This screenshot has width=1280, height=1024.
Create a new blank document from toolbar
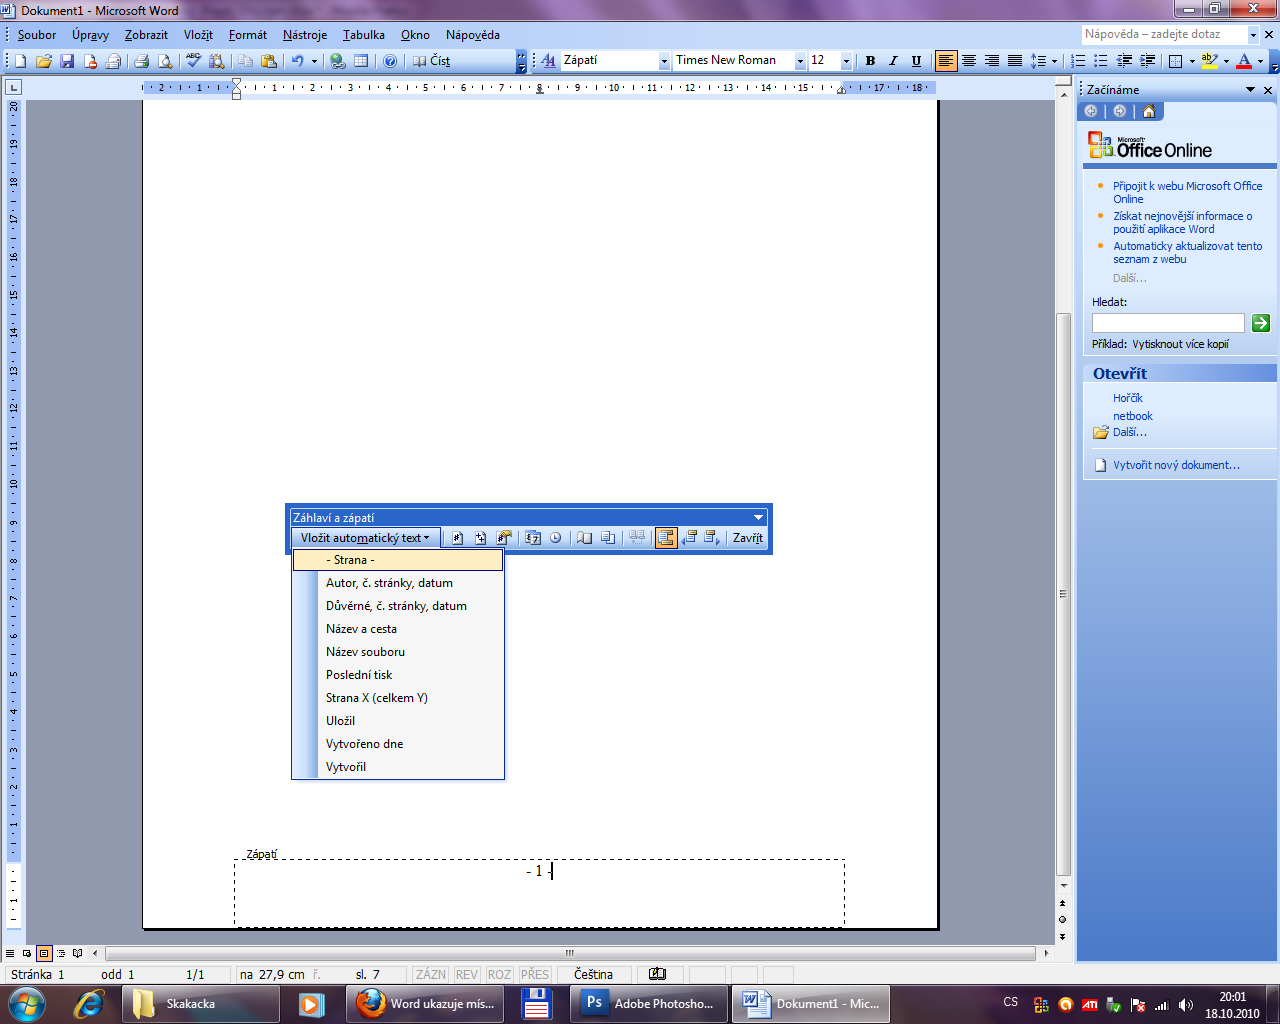(x=20, y=61)
